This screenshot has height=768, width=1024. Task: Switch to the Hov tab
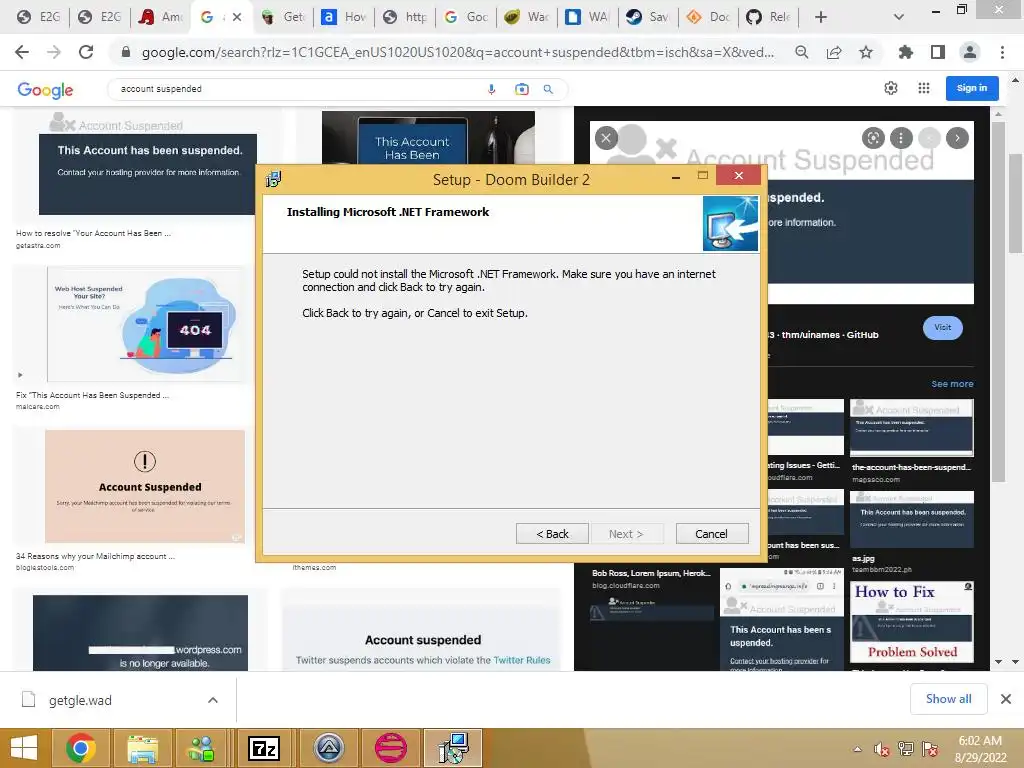pyautogui.click(x=344, y=17)
